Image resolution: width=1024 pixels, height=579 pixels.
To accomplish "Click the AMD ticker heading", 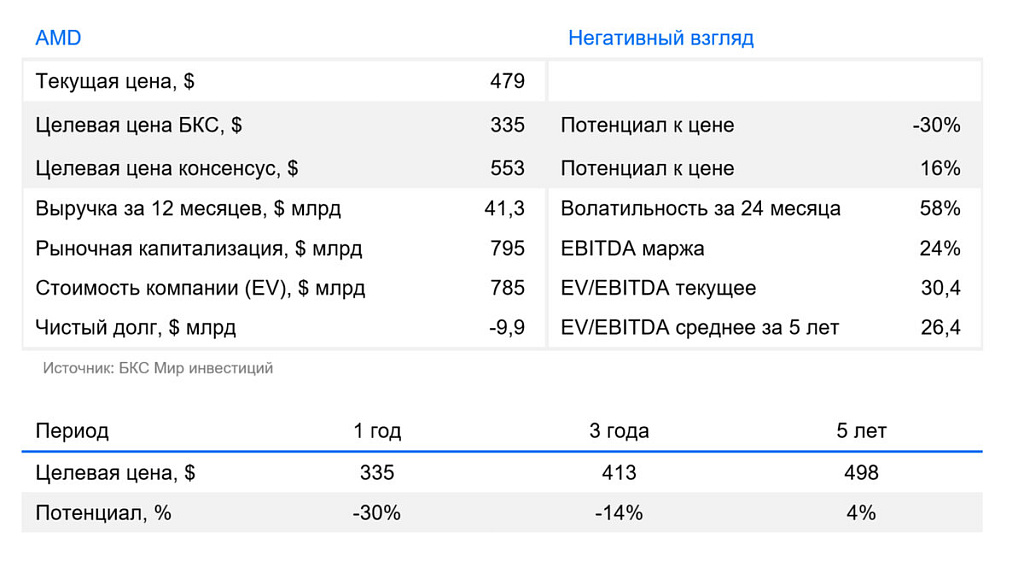I will [x=58, y=38].
